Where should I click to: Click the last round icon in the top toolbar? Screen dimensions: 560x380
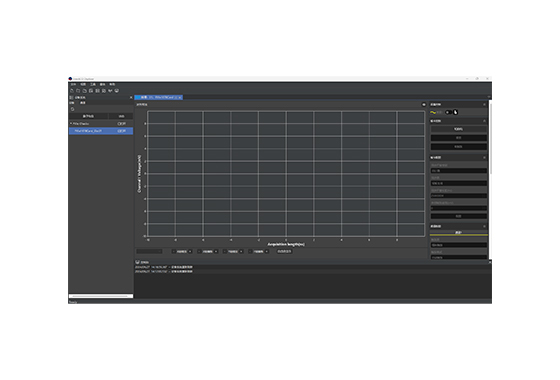[x=117, y=91]
